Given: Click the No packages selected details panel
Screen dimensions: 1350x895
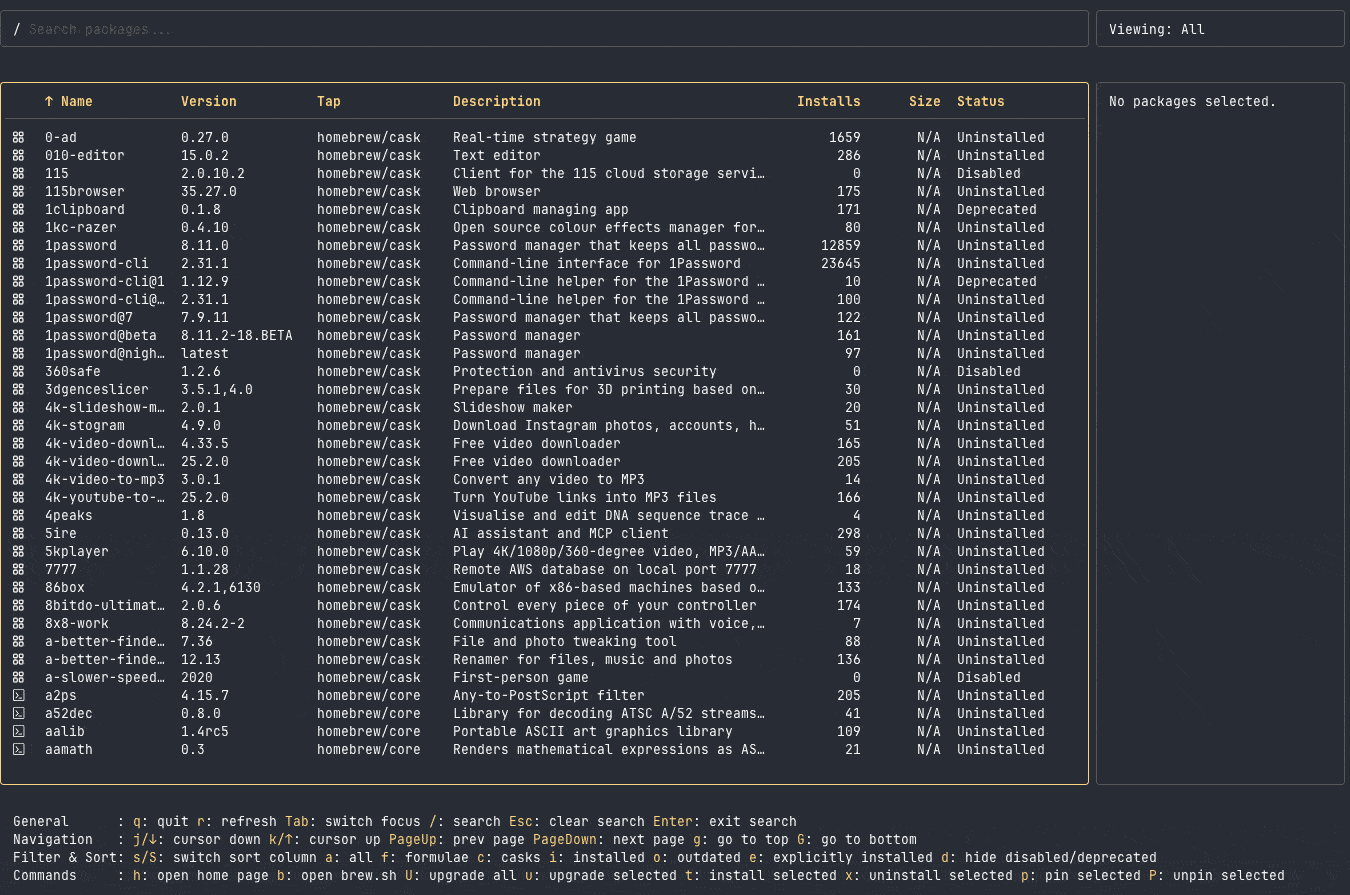Looking at the screenshot, I should pos(1220,434).
